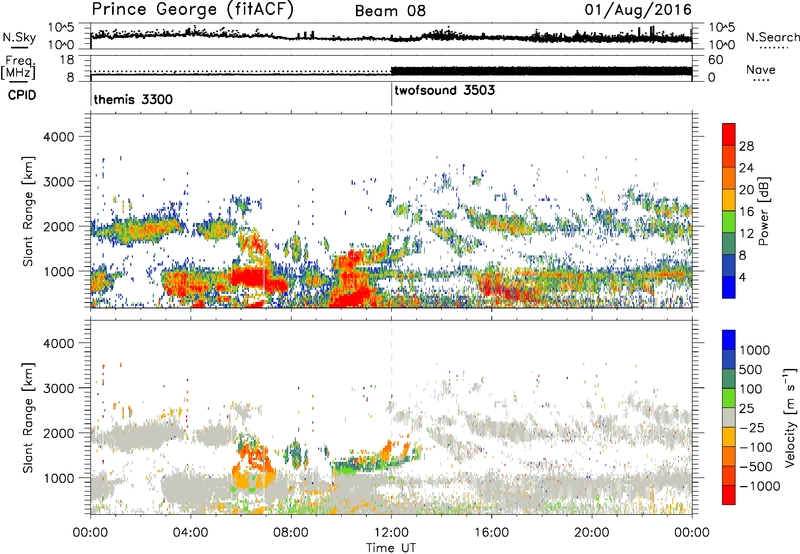800x554 pixels.
Task: Click the 'CPID' row label
Action: click(x=22, y=95)
